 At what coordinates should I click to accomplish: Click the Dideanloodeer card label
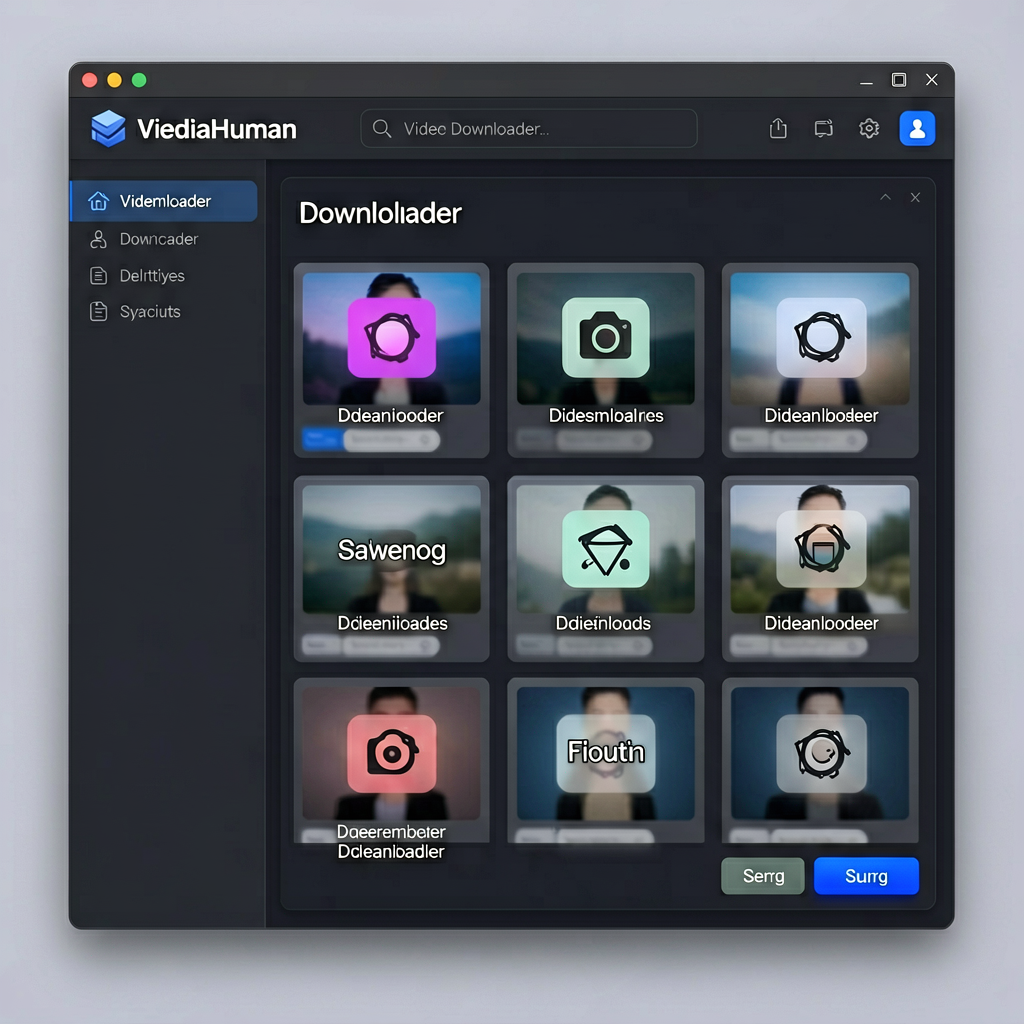[x=821, y=623]
